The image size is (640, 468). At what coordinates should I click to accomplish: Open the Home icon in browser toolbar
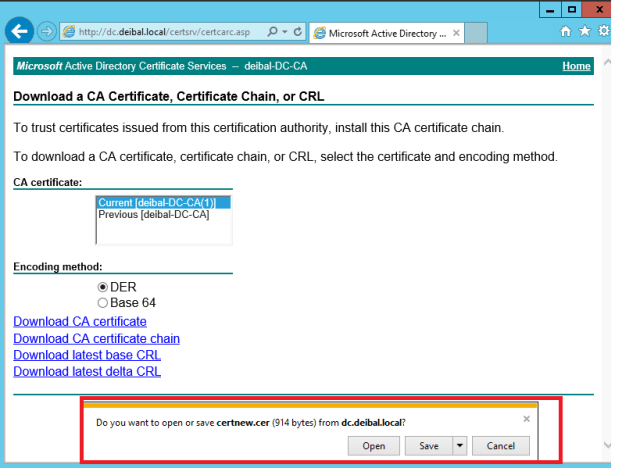(x=566, y=32)
